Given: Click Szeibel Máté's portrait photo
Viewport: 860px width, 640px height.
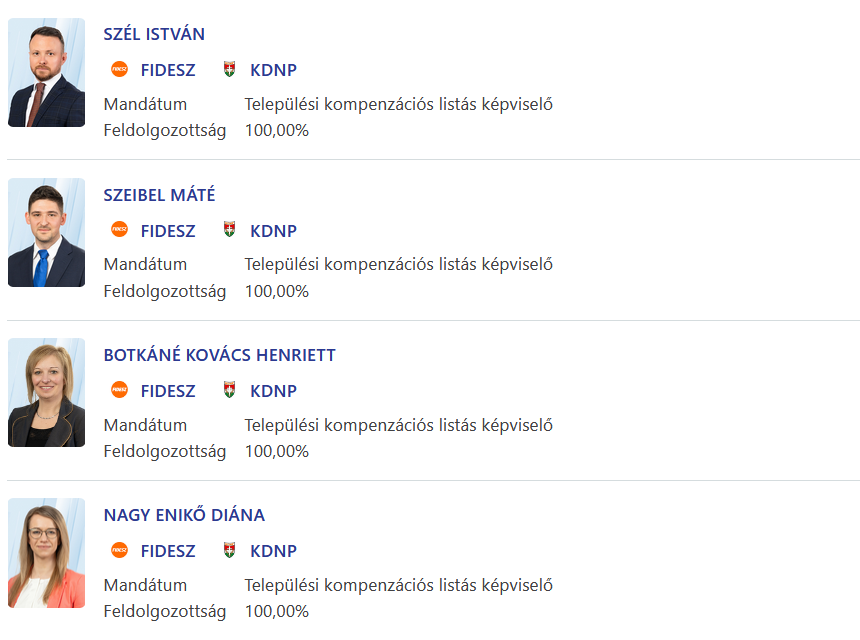Looking at the screenshot, I should (47, 232).
